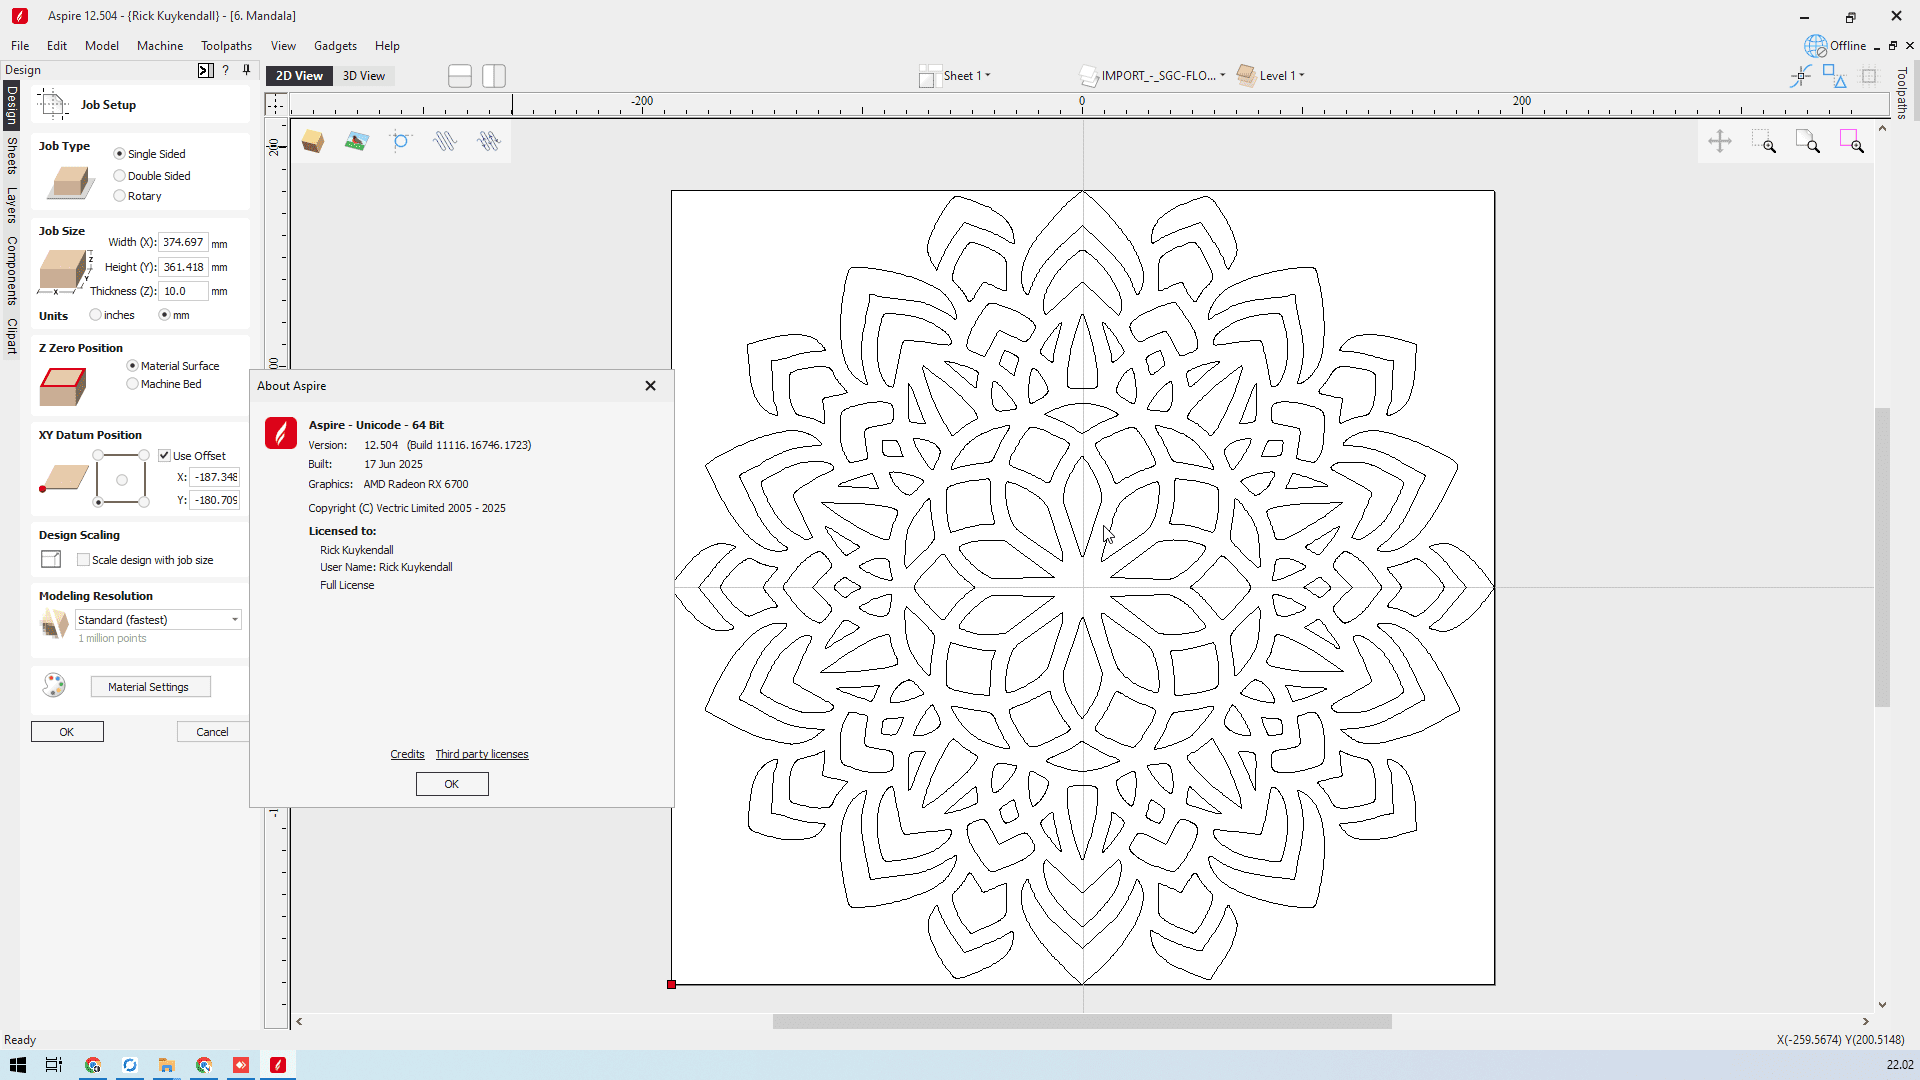Click zoom to material icon
This screenshot has width=1920, height=1080.
pyautogui.click(x=1808, y=142)
